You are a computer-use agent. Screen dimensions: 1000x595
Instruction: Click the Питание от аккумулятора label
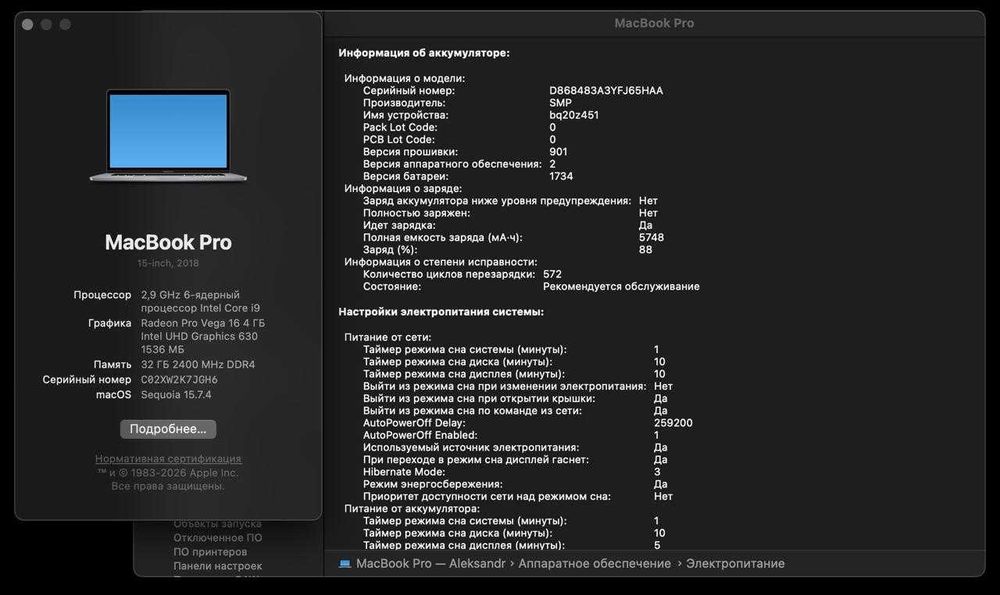[412, 508]
